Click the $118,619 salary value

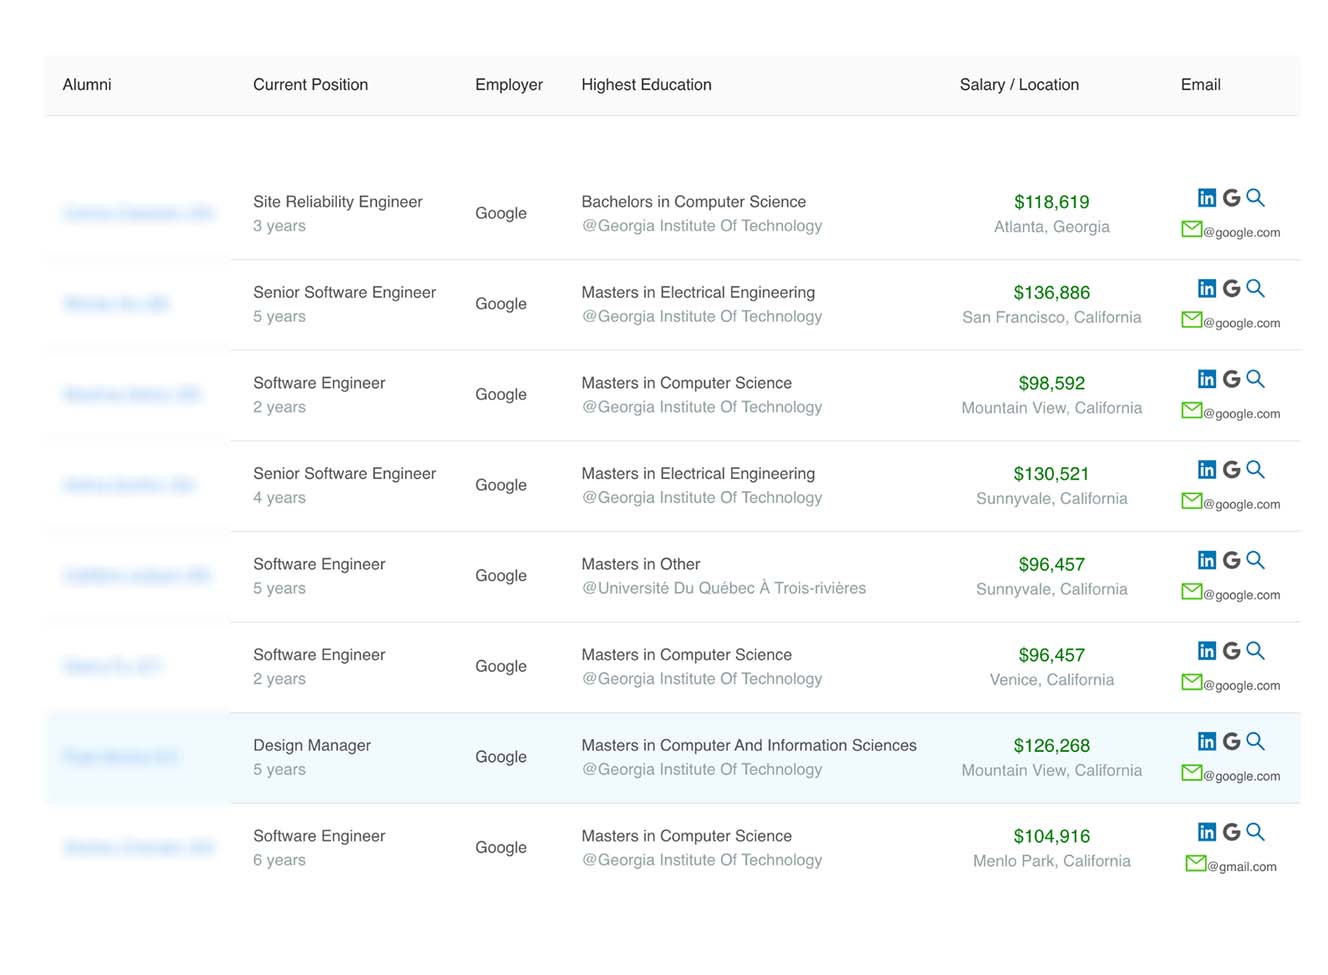tap(1051, 202)
